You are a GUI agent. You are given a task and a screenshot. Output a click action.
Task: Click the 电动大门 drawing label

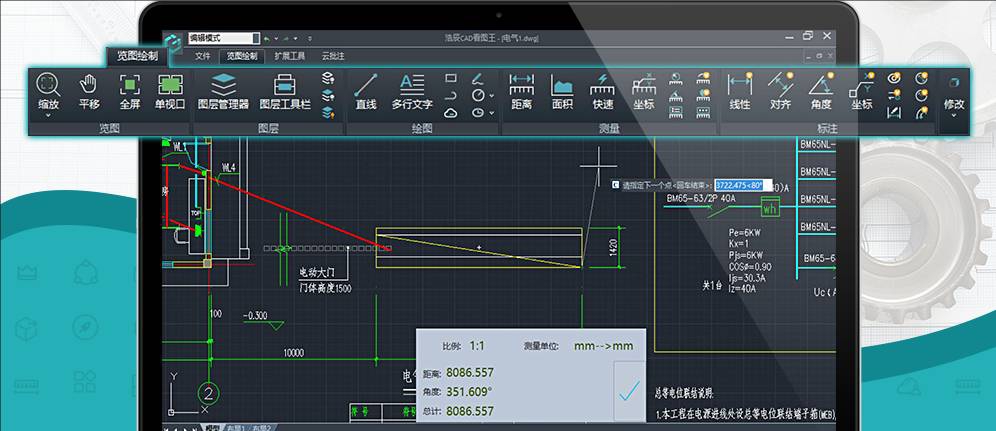coord(317,273)
